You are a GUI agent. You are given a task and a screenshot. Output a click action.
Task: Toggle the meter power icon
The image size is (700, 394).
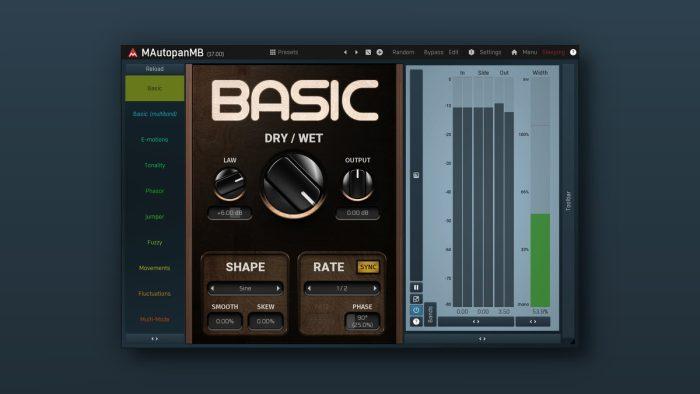[416, 310]
